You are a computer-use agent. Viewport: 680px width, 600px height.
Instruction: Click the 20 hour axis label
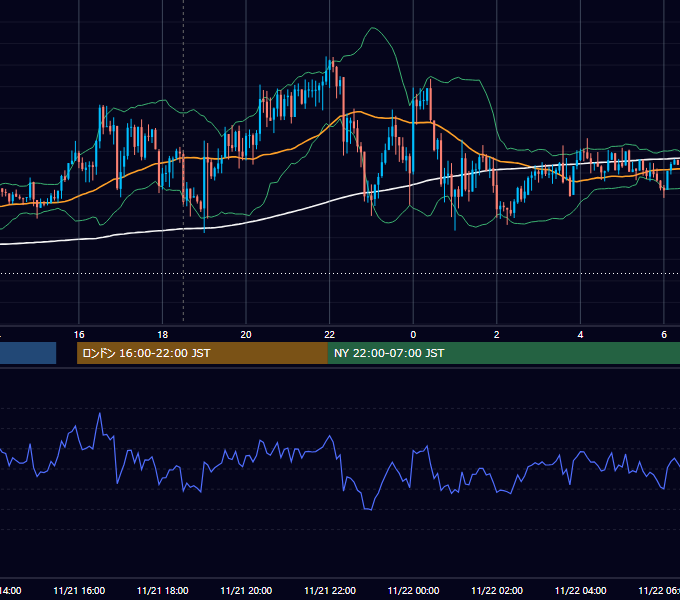[246, 335]
